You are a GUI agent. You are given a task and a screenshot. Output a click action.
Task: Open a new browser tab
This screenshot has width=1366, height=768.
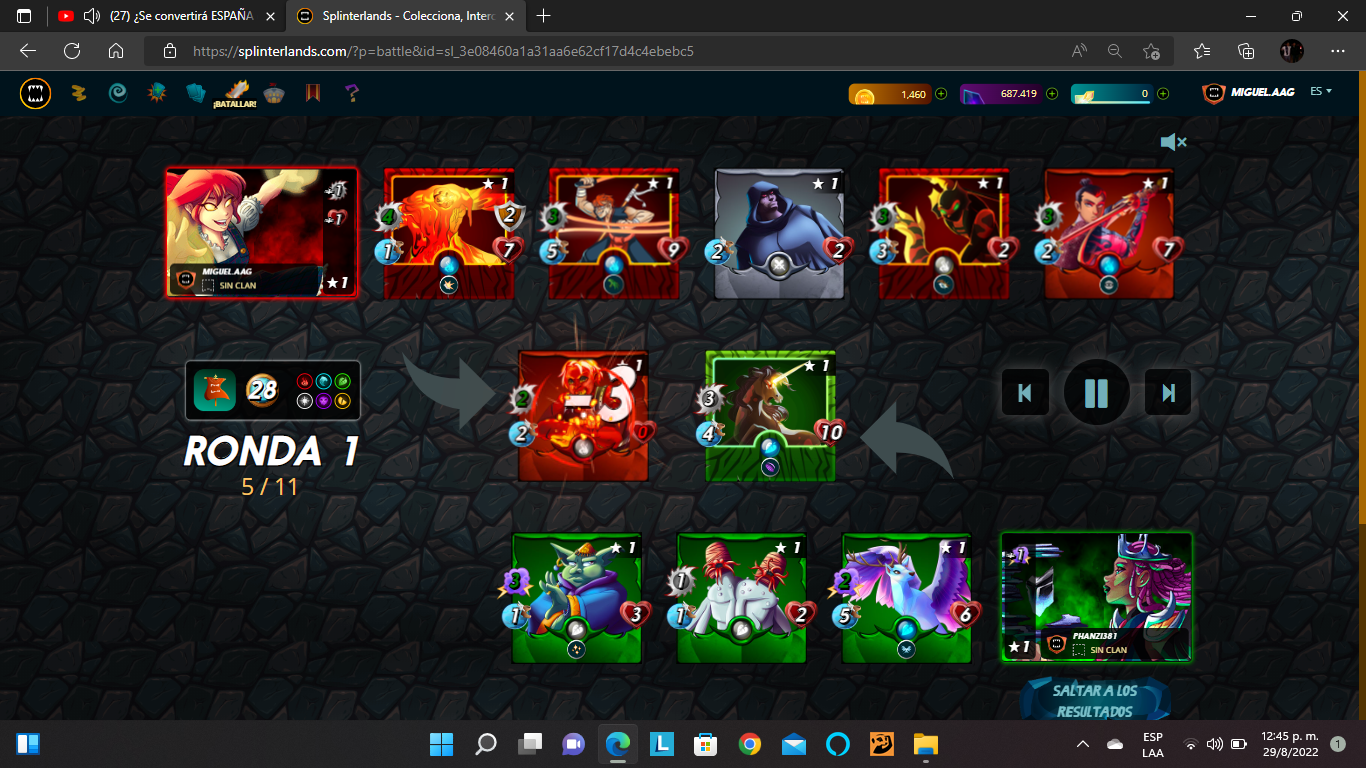(544, 16)
